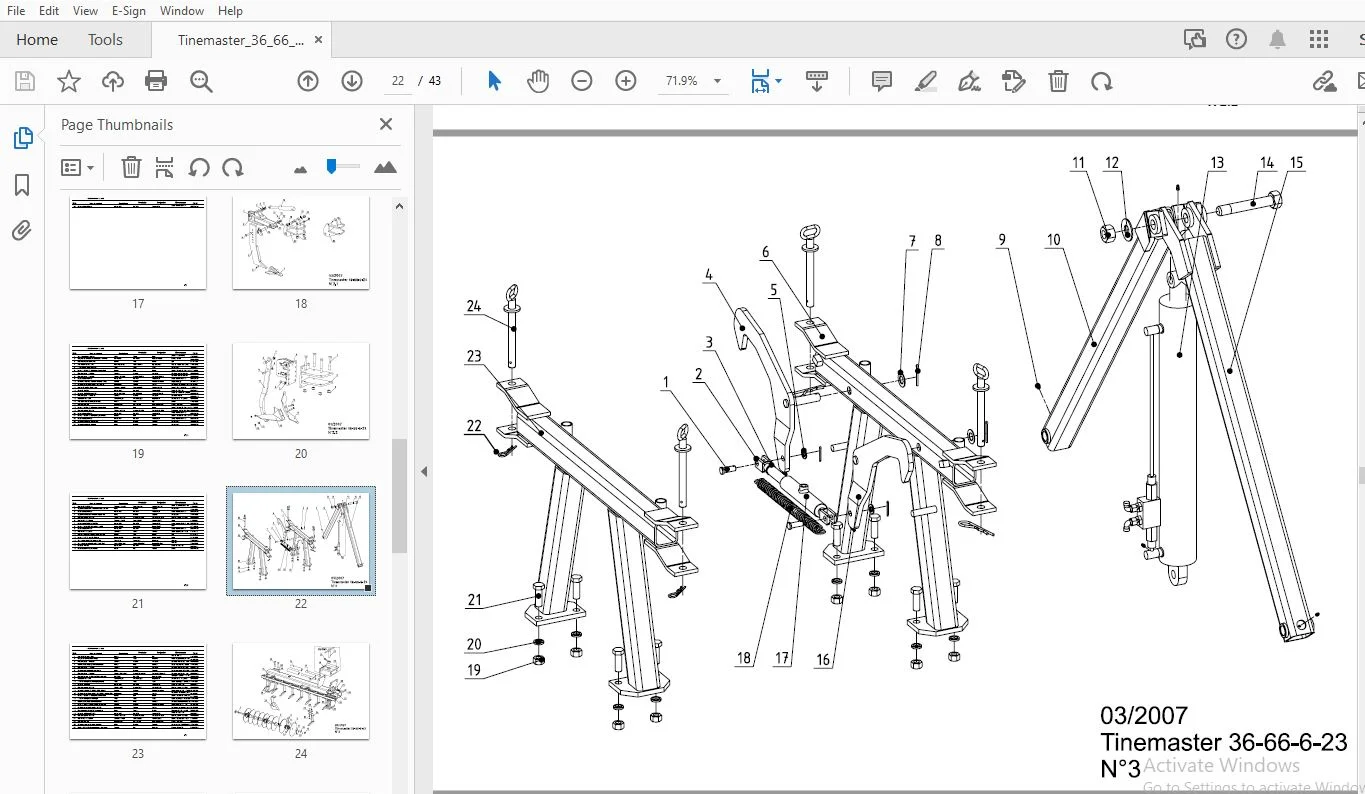Open the find text search tool
Viewport: 1365px width, 794px height.
tap(201, 81)
